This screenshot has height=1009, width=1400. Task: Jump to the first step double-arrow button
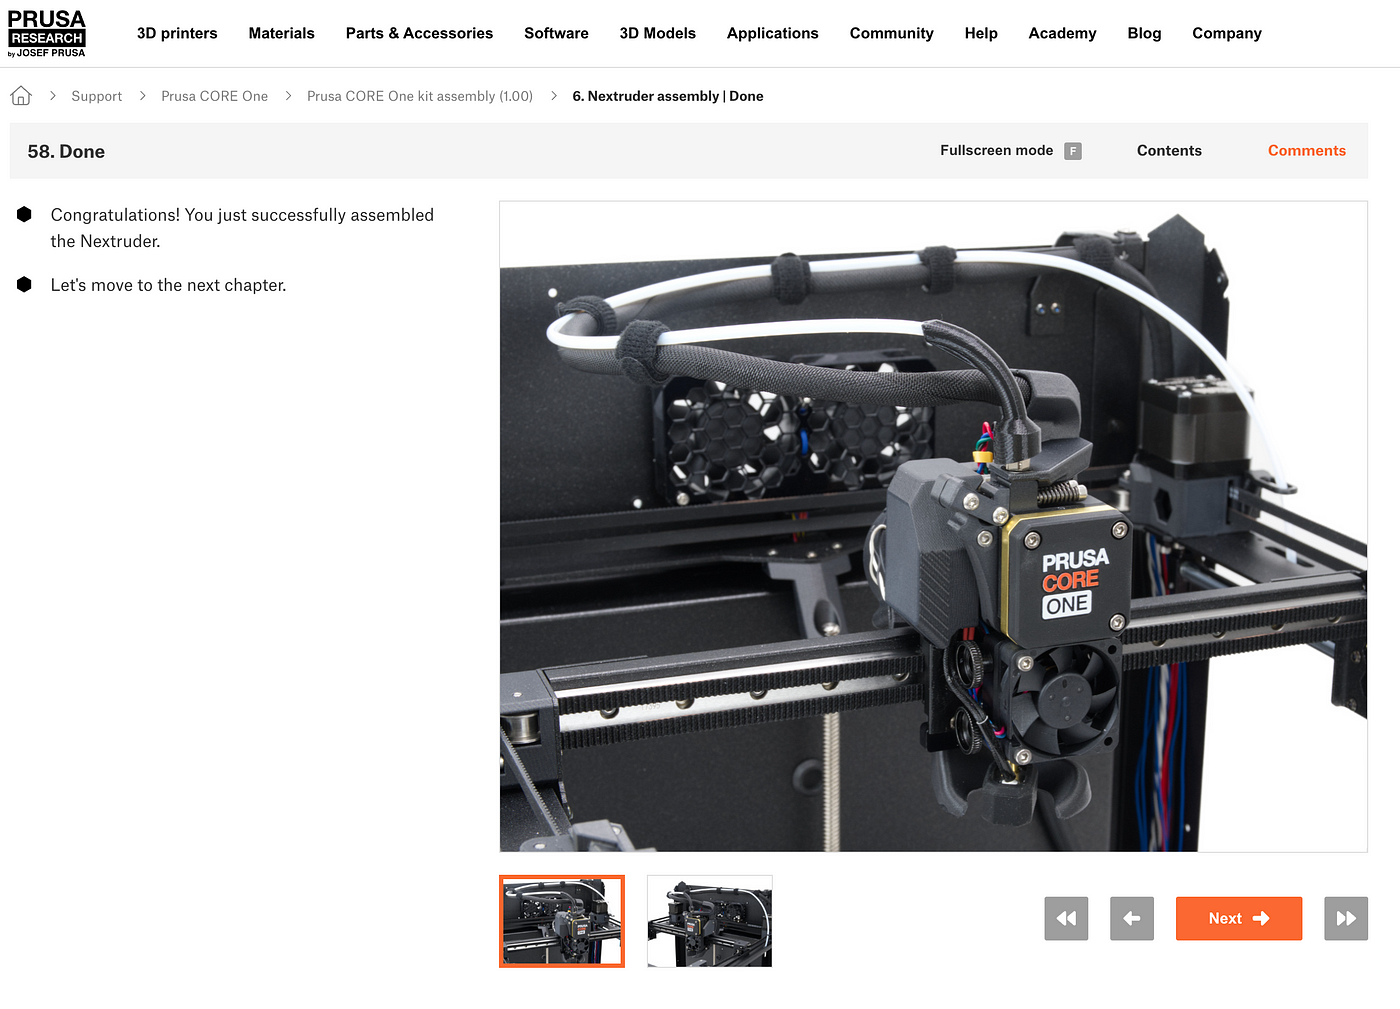point(1066,918)
